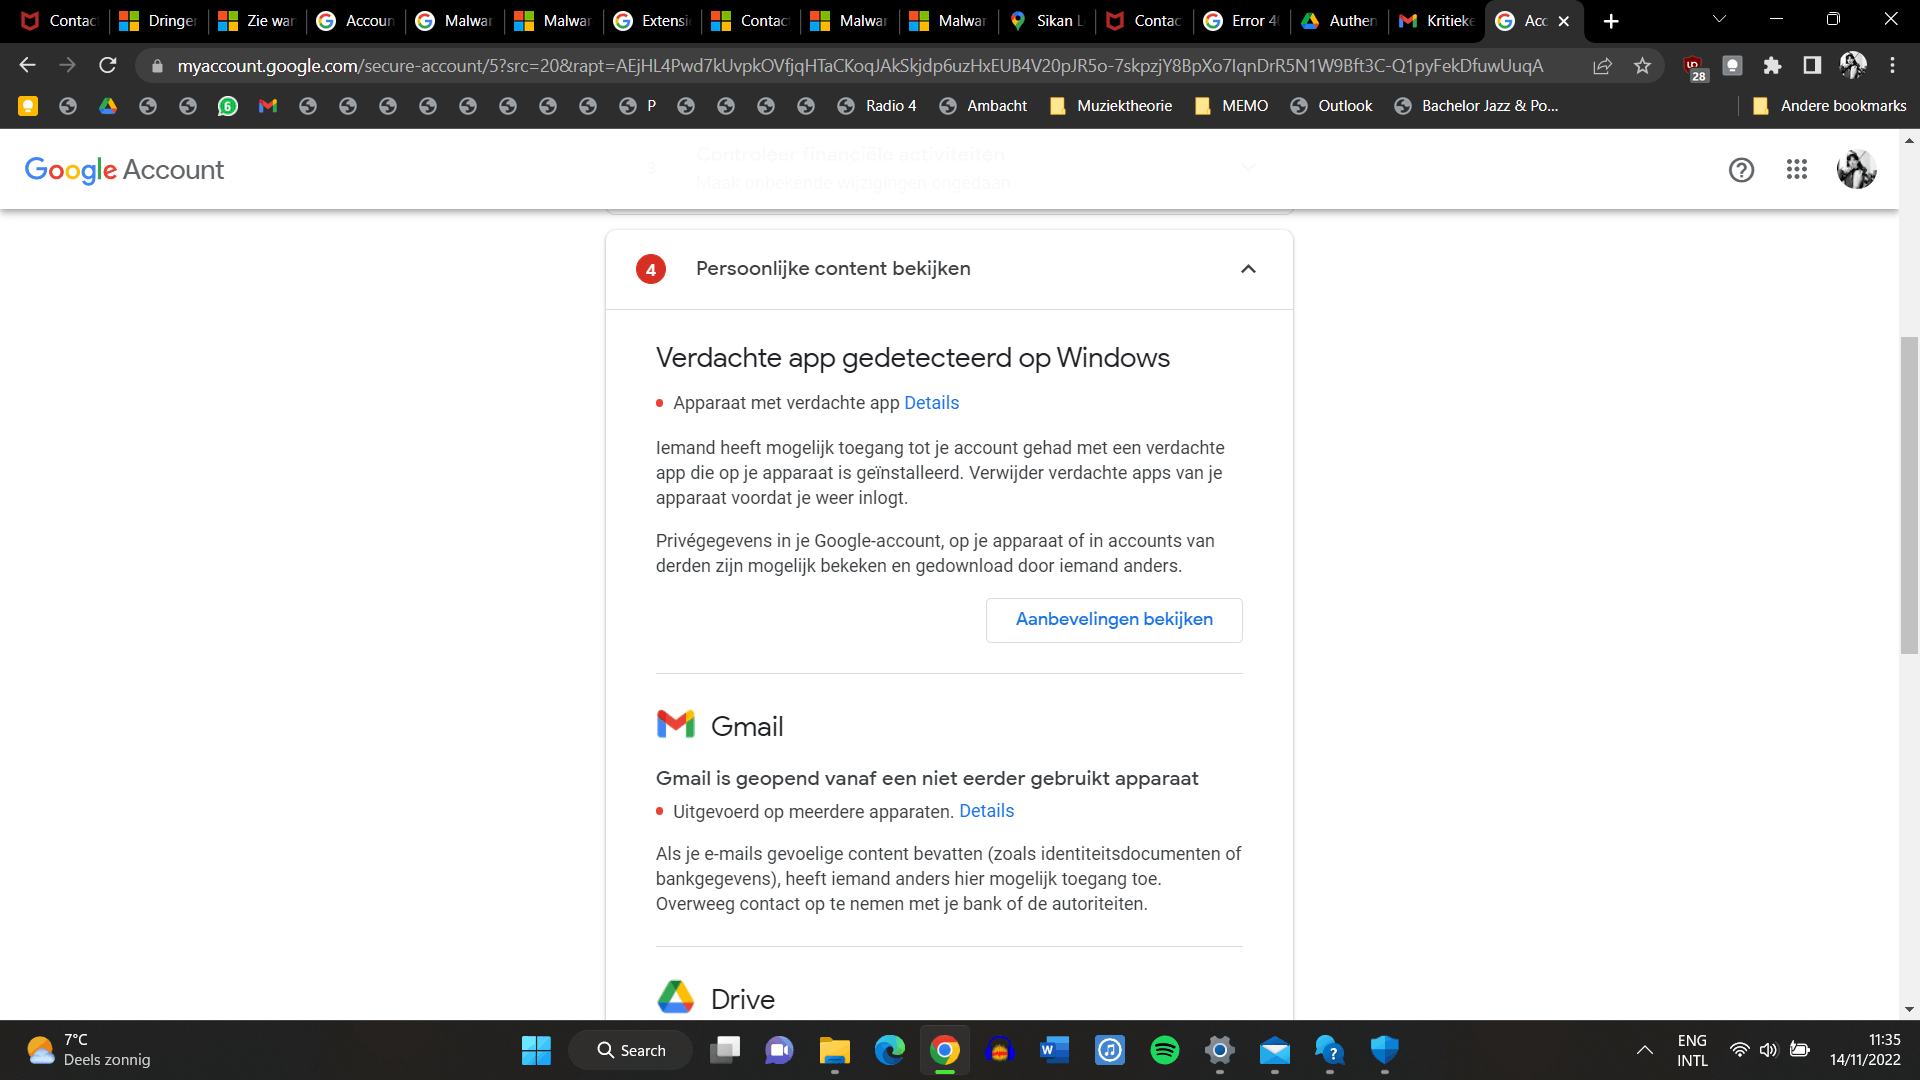
Task: Open Details link under Gmail section
Action: (x=986, y=811)
